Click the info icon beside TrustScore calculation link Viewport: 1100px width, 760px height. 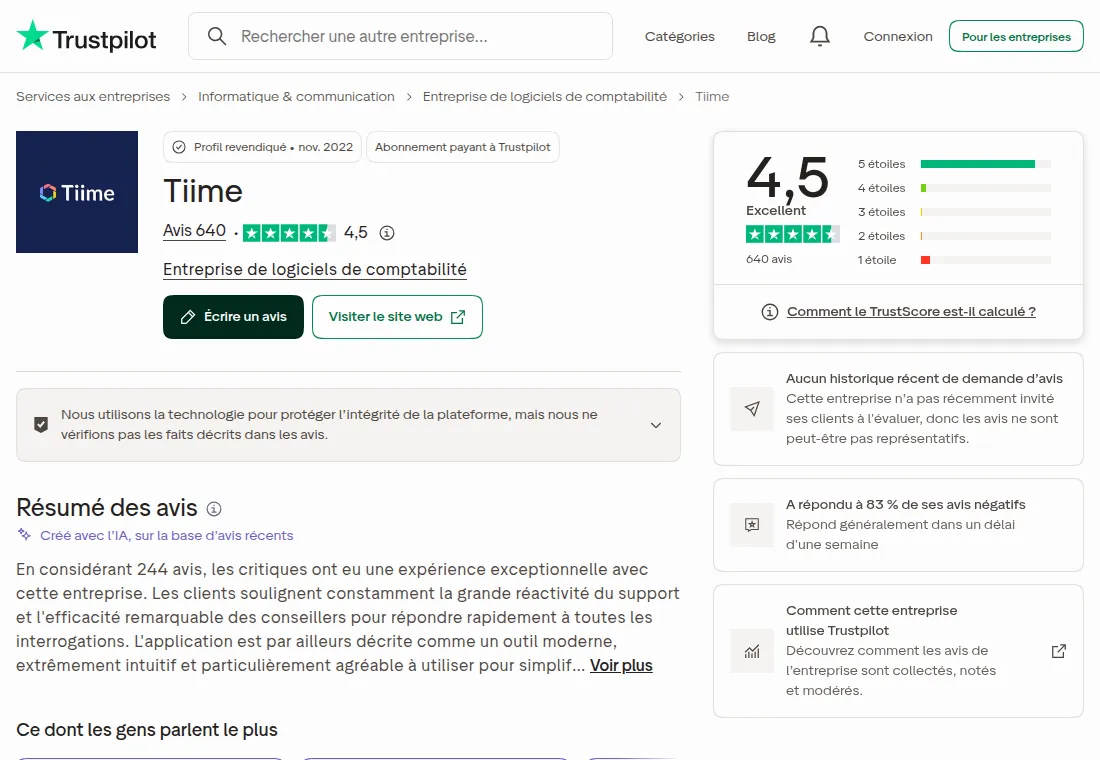[770, 312]
